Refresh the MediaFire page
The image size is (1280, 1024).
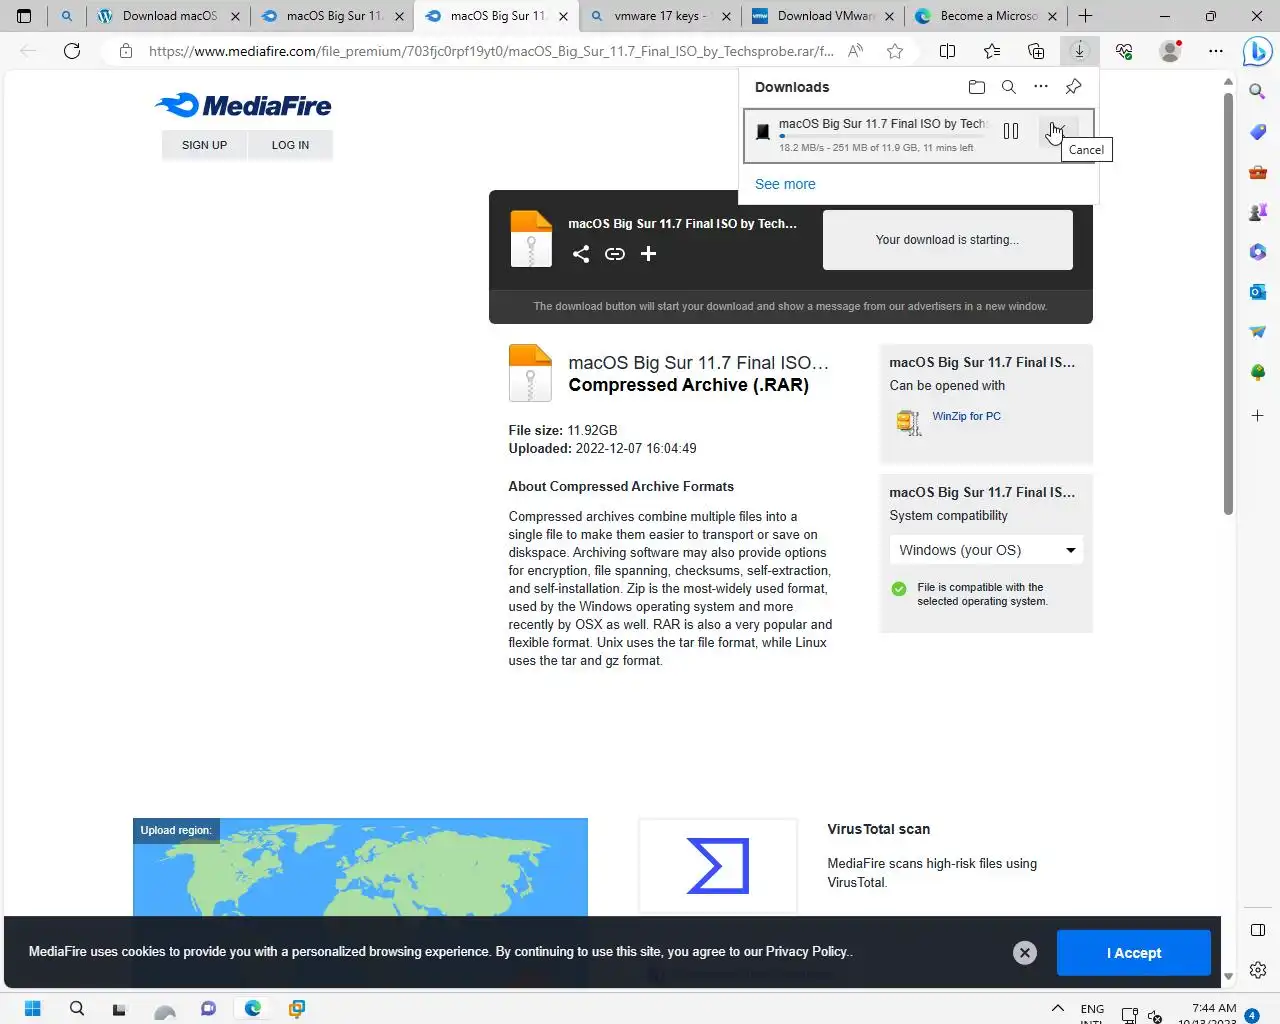pyautogui.click(x=72, y=51)
